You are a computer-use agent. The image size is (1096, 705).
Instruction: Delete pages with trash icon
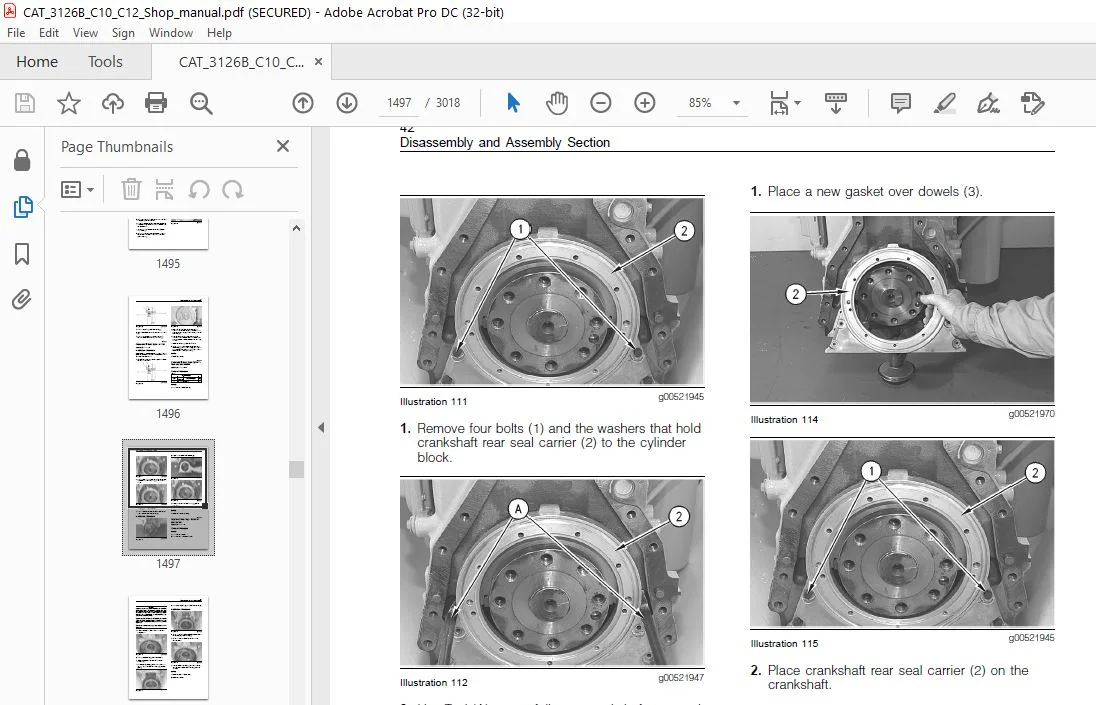(131, 189)
